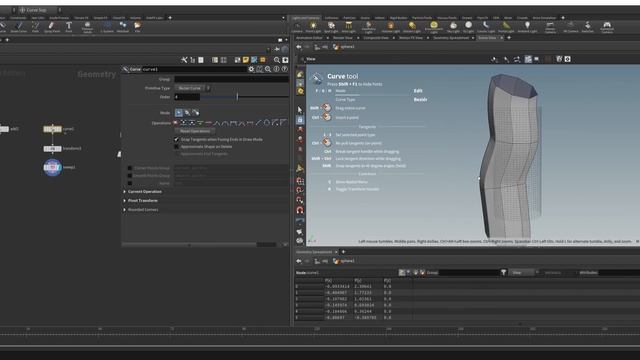
Task: Enable the Smooth Points Group checkbox
Action: [x=129, y=176]
